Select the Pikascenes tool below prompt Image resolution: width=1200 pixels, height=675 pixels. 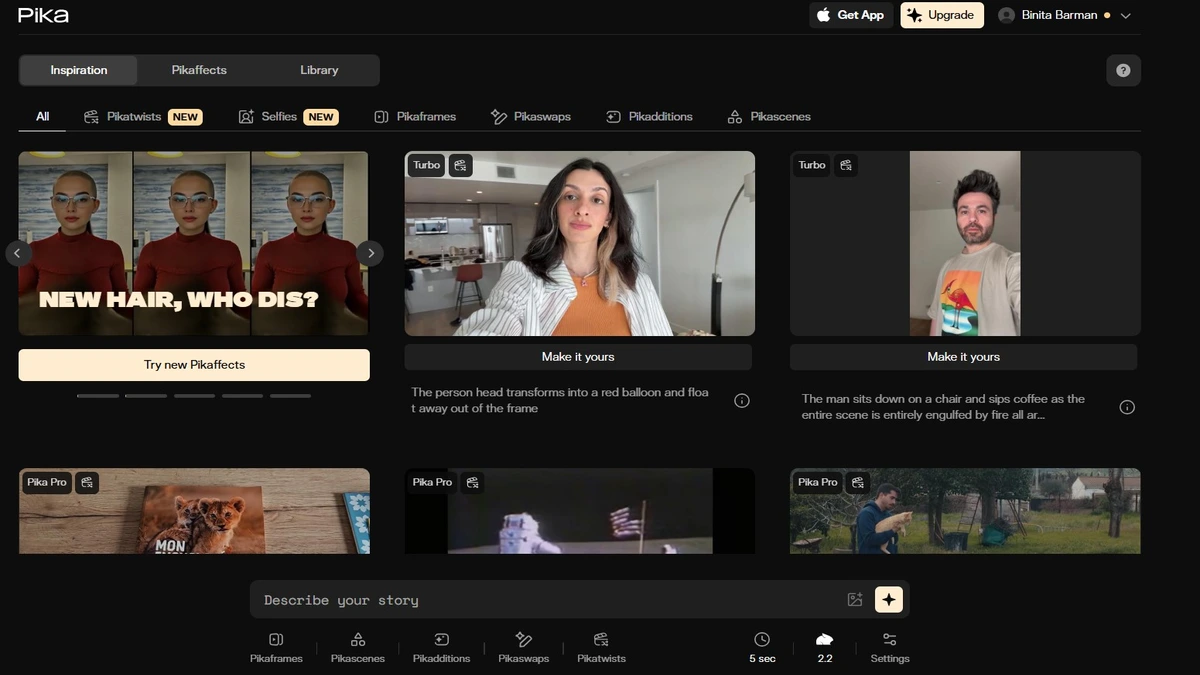357,640
